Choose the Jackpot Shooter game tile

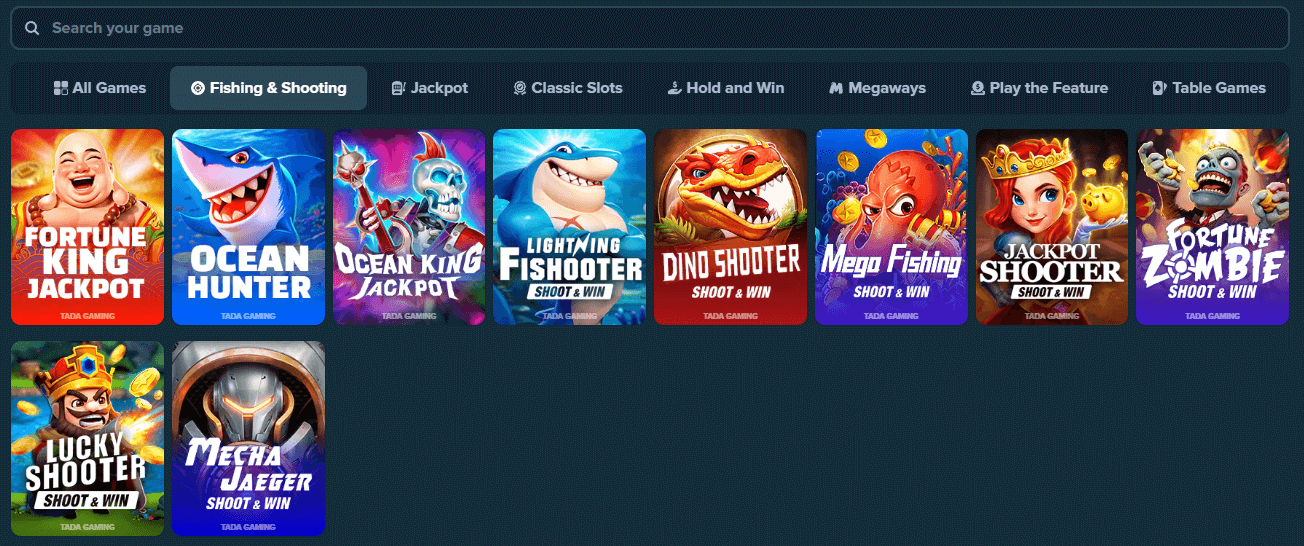tap(1052, 227)
